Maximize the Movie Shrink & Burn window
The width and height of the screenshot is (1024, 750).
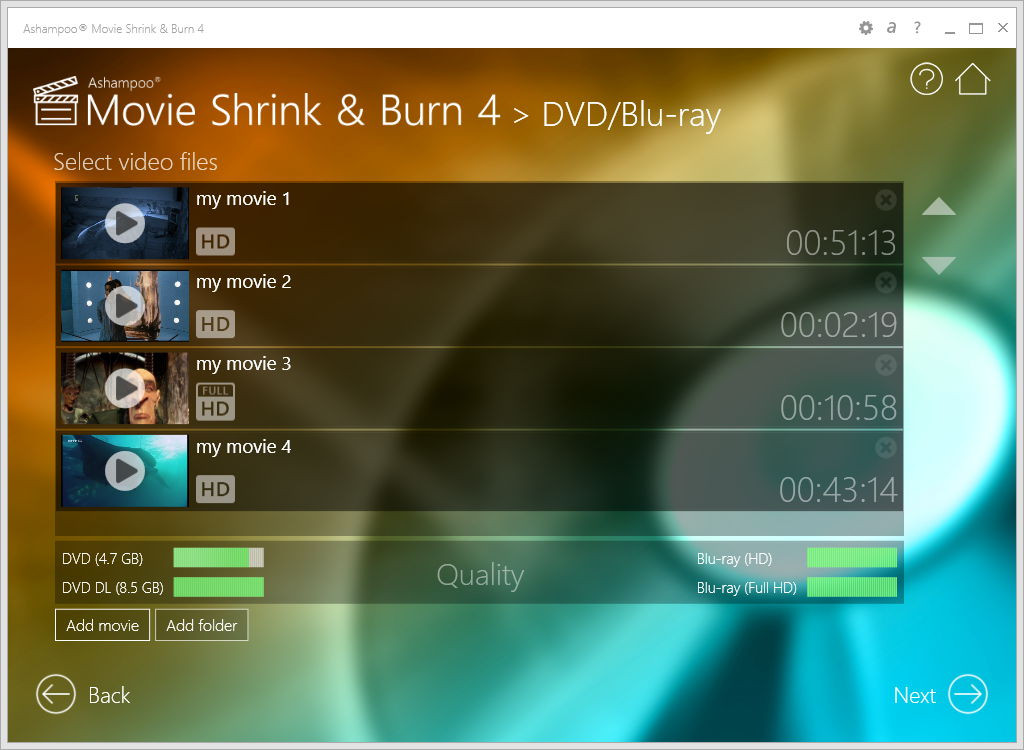(x=976, y=28)
